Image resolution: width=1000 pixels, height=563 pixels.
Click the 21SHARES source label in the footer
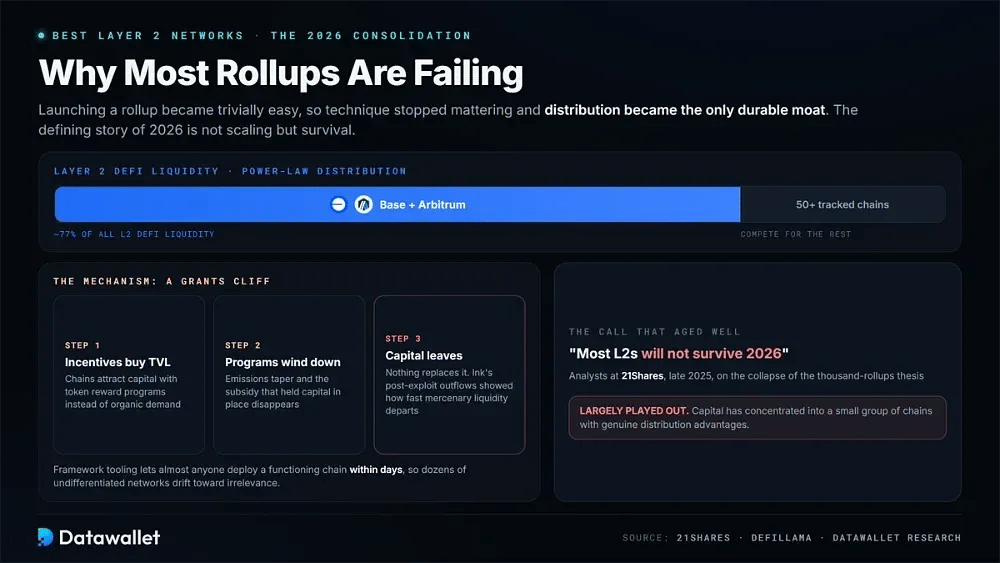point(703,537)
